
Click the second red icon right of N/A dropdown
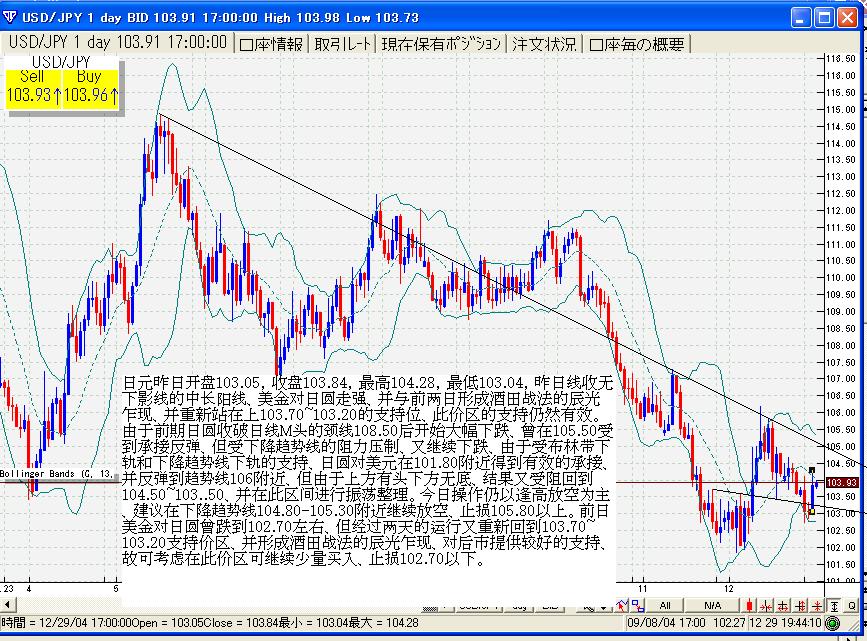click(x=765, y=605)
